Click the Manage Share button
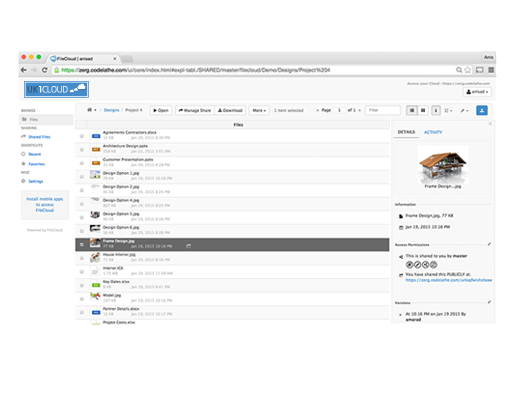The width and height of the screenshot is (517, 397). point(195,110)
